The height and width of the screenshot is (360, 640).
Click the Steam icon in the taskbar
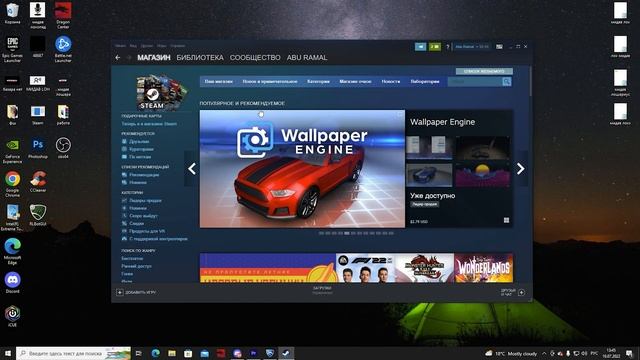click(286, 353)
